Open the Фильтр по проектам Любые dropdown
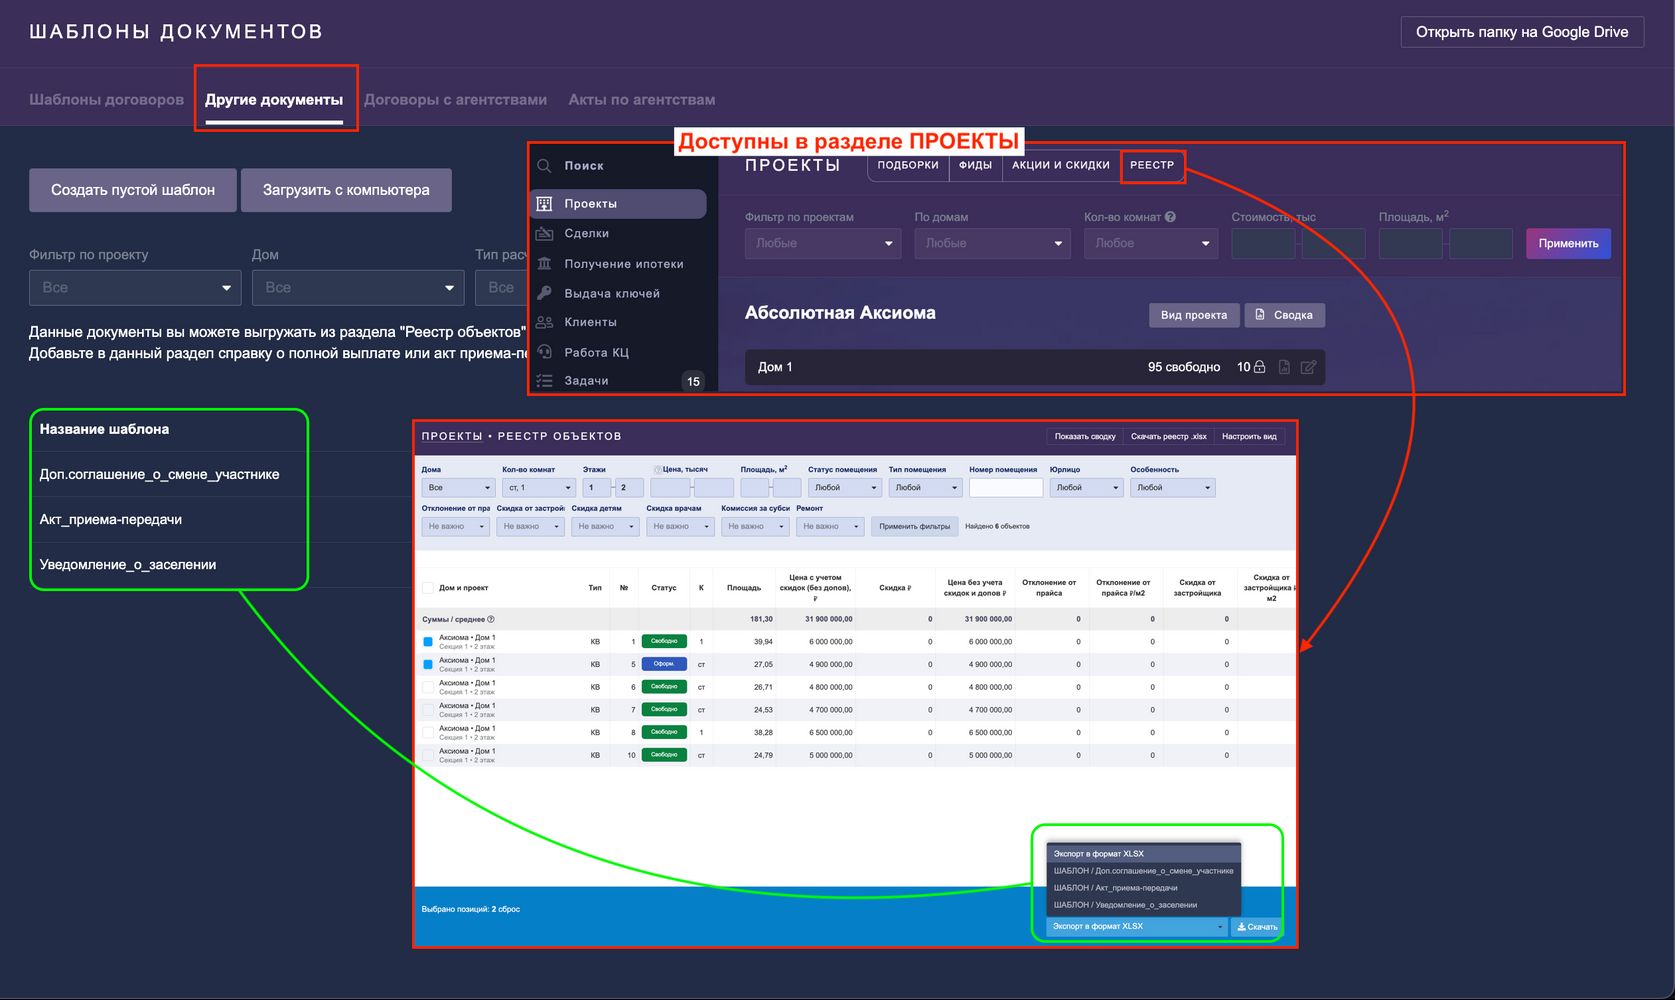Viewport: 1675px width, 1000px height. click(823, 243)
